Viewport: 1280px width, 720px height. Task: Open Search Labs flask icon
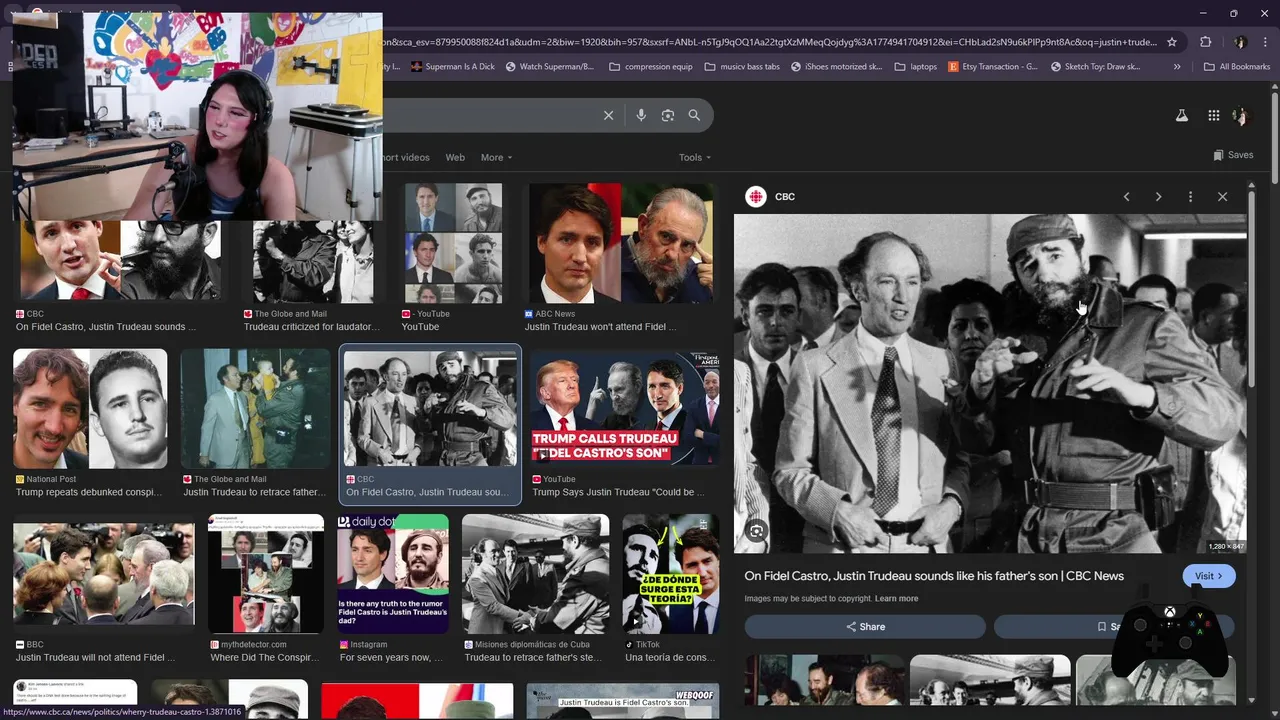(x=1181, y=116)
